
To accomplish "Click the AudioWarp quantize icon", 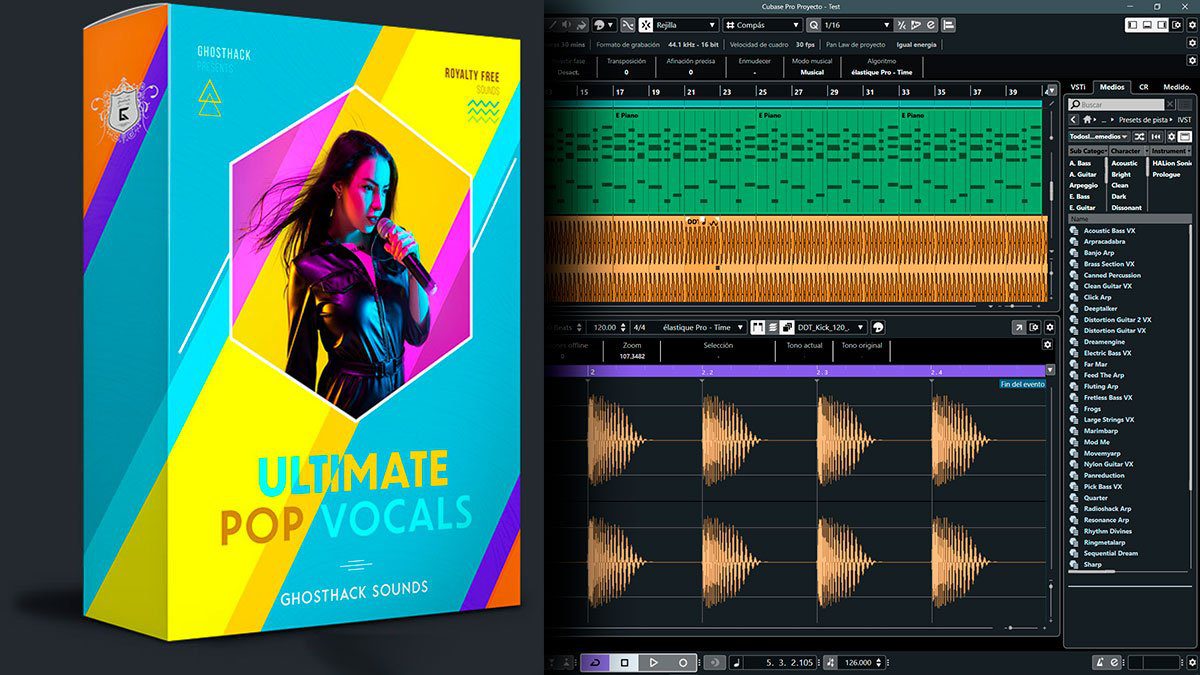I will pyautogui.click(x=917, y=25).
